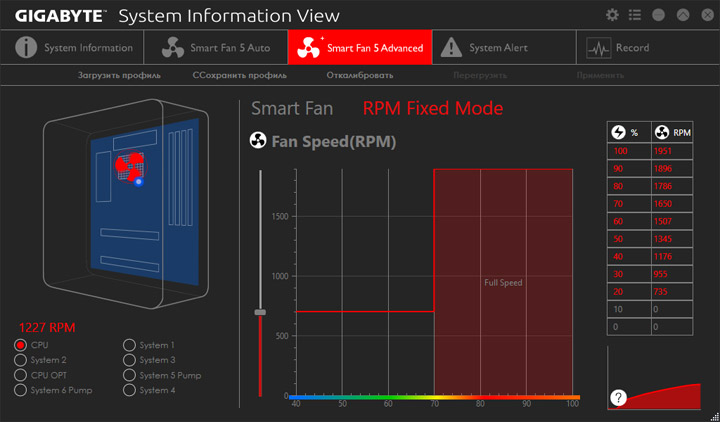Select the CPU OPT radio button
This screenshot has width=720, height=422.
tap(20, 375)
